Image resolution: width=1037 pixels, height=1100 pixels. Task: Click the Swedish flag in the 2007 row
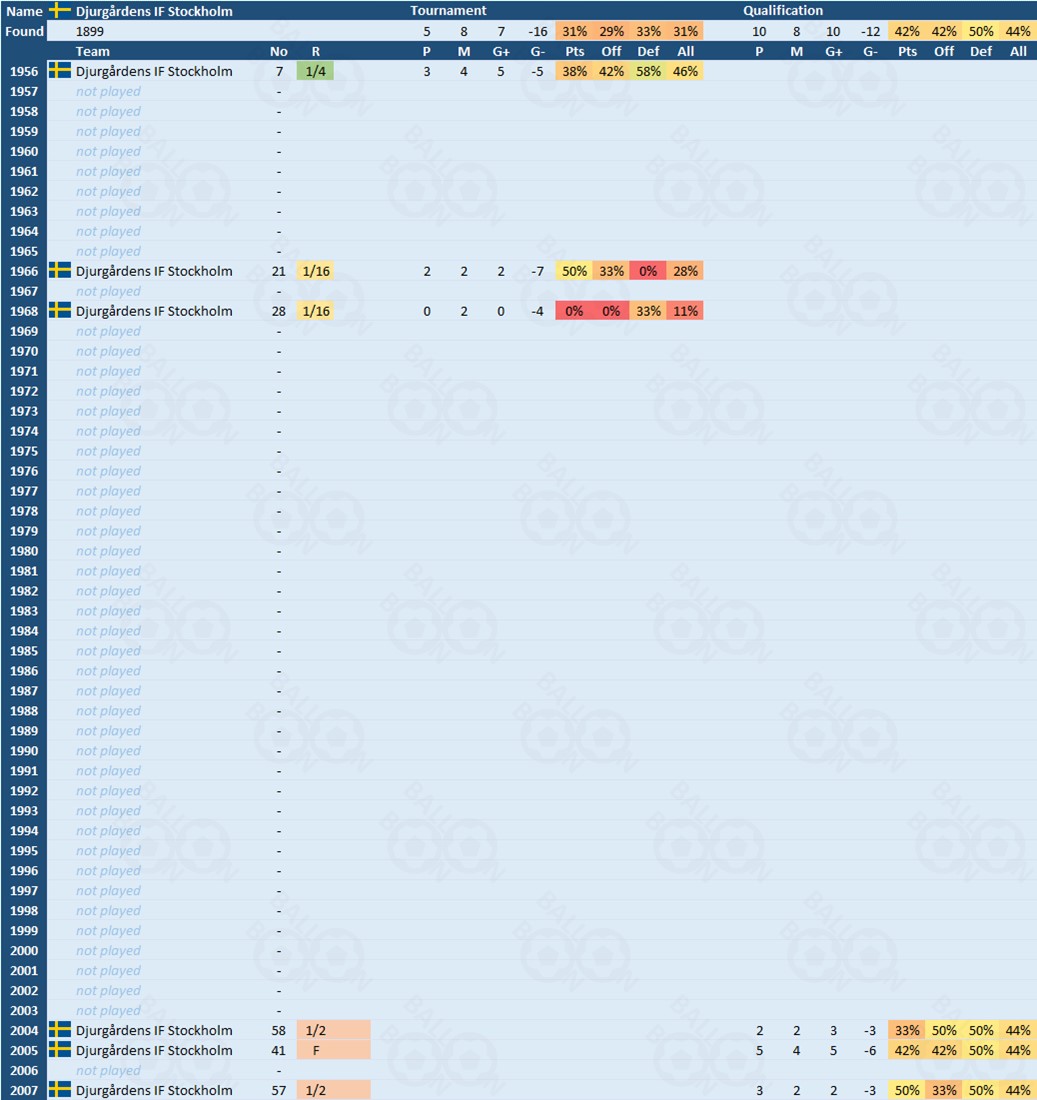(60, 1090)
